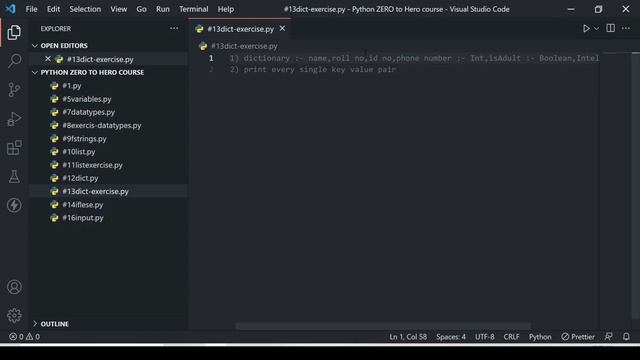Open the run options dropdown arrow
This screenshot has height=360, width=640.
pos(596,29)
